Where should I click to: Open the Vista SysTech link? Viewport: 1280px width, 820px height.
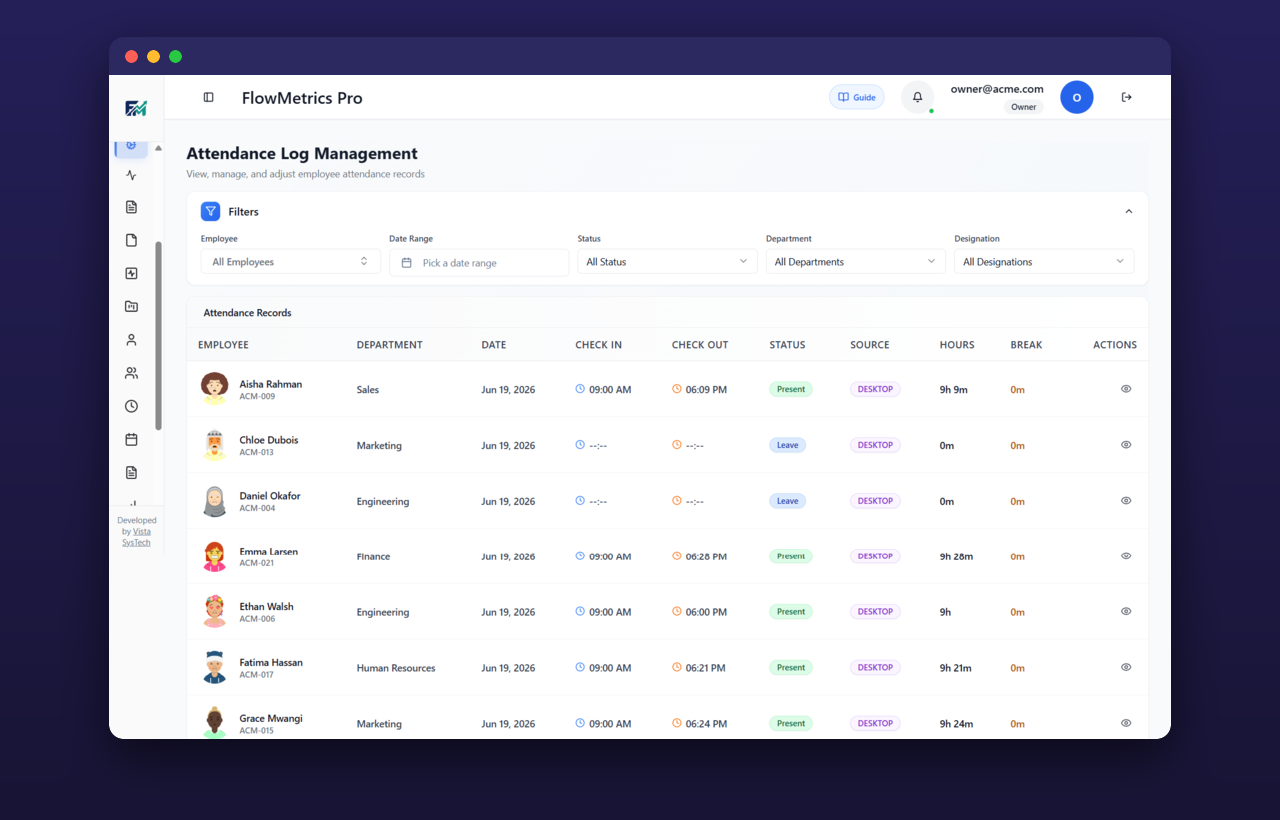point(139,537)
